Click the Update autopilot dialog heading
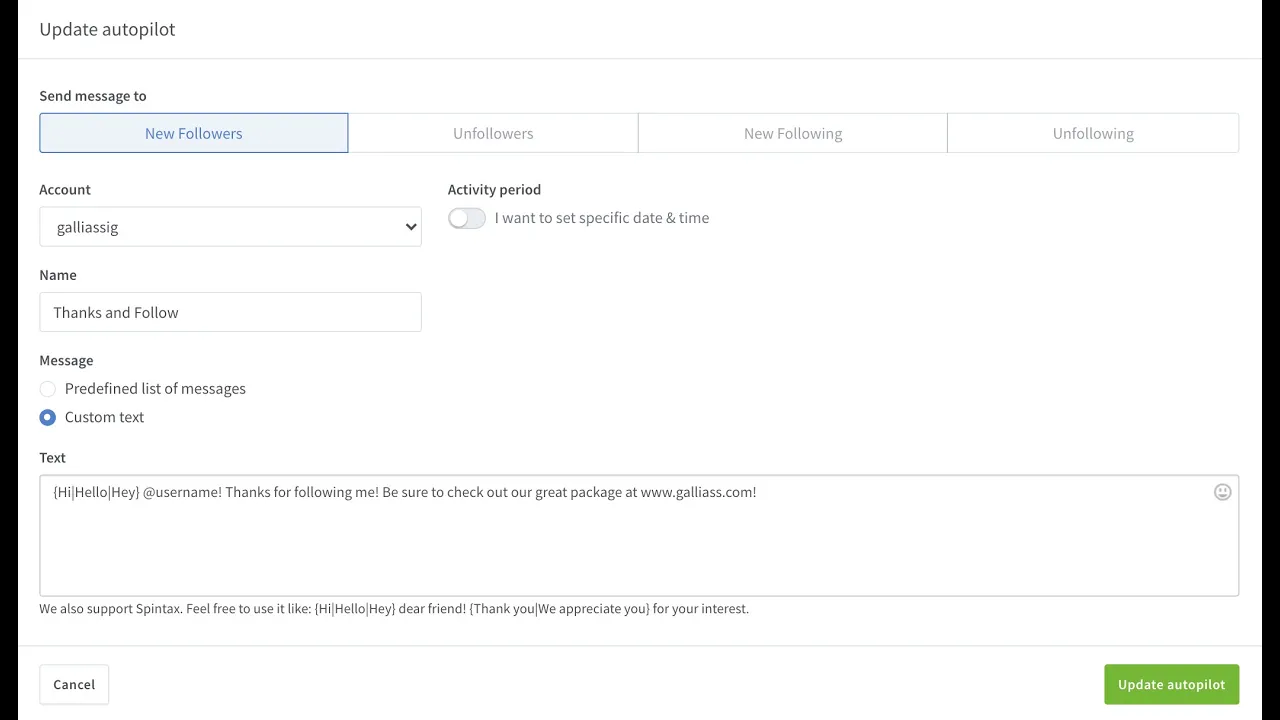1280x720 pixels. point(107,29)
